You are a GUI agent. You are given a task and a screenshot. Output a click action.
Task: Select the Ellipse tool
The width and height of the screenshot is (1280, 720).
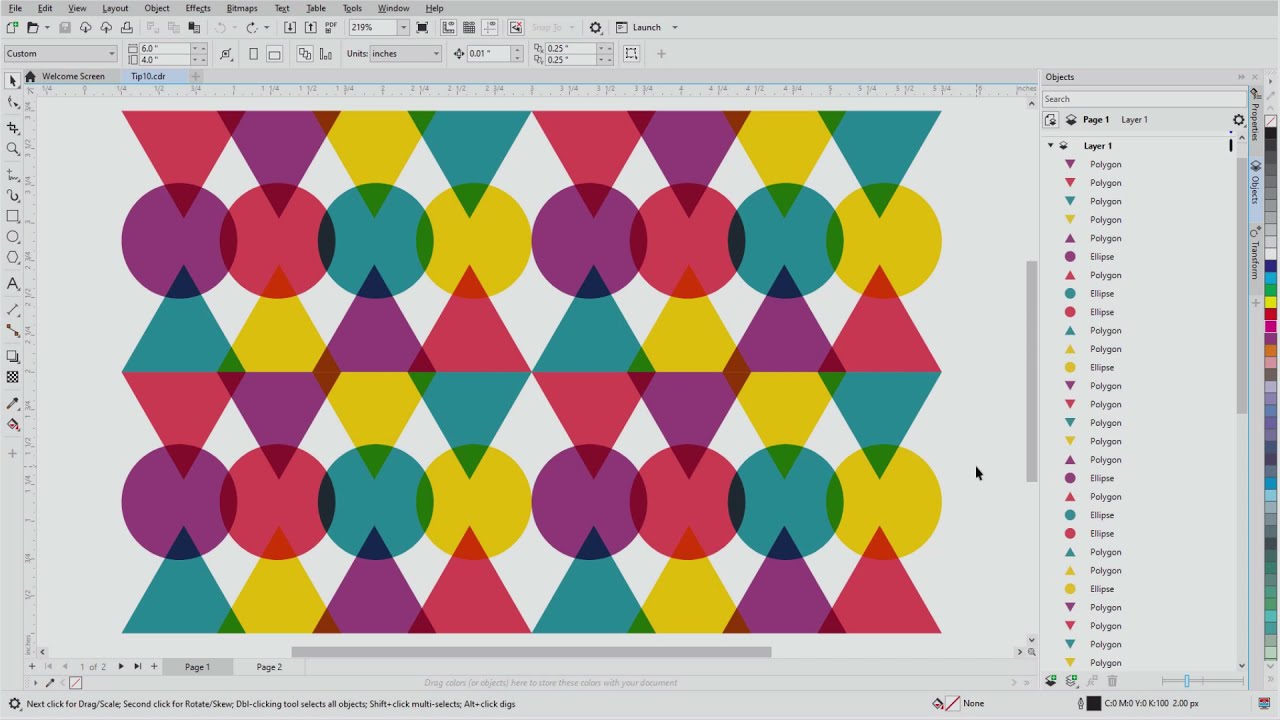(x=13, y=237)
